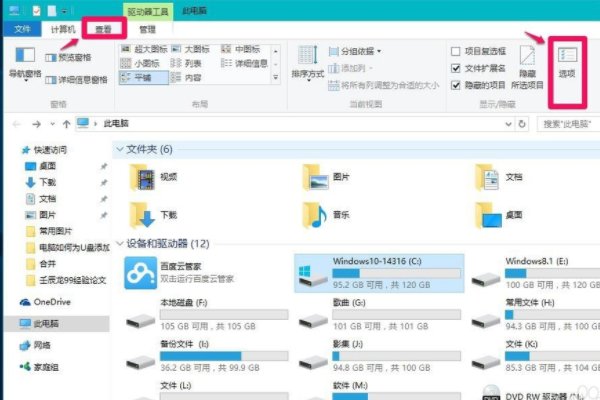The width and height of the screenshot is (600, 400).
Task: Collapse the 文件夹 (6) group
Action: [x=120, y=149]
